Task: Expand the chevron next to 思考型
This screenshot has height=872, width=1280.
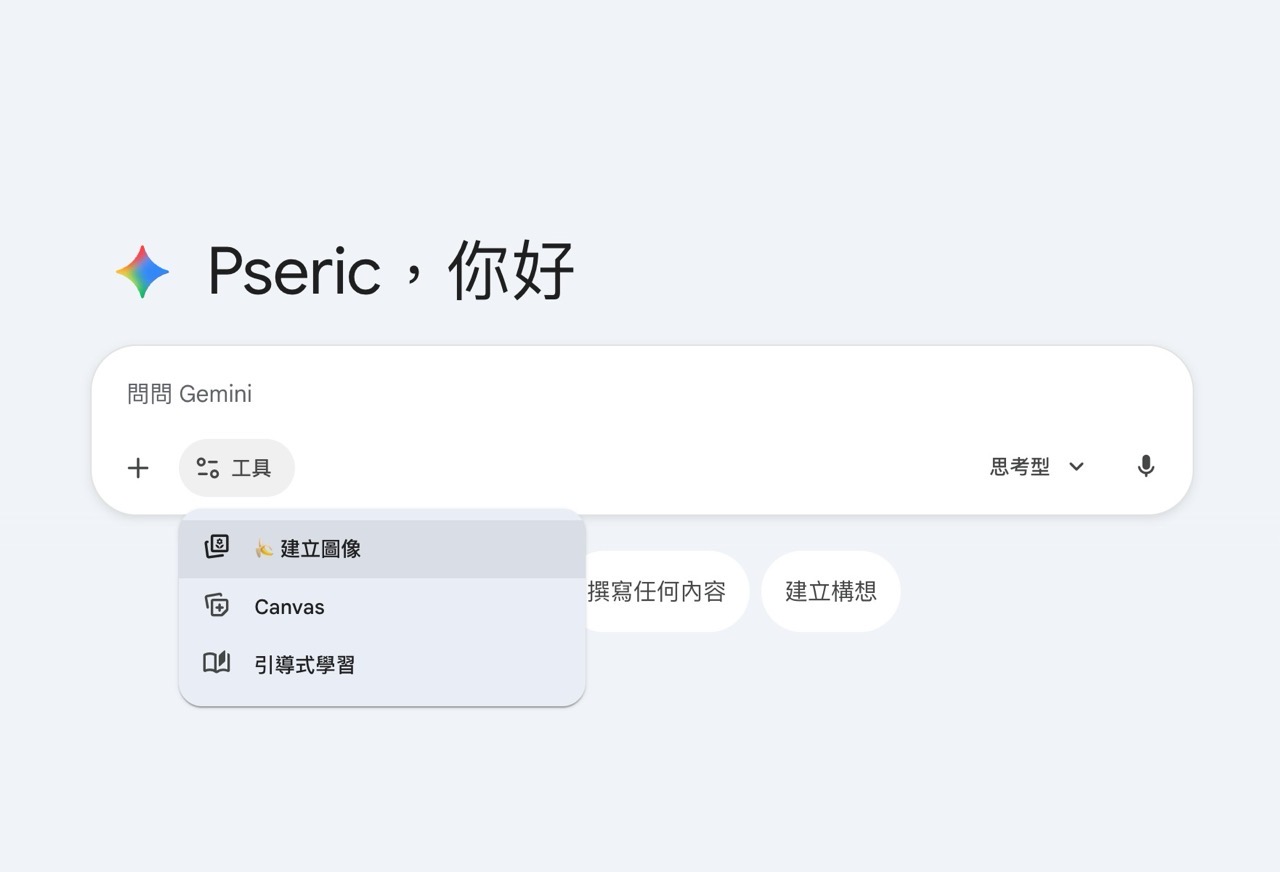Action: pyautogui.click(x=1077, y=467)
